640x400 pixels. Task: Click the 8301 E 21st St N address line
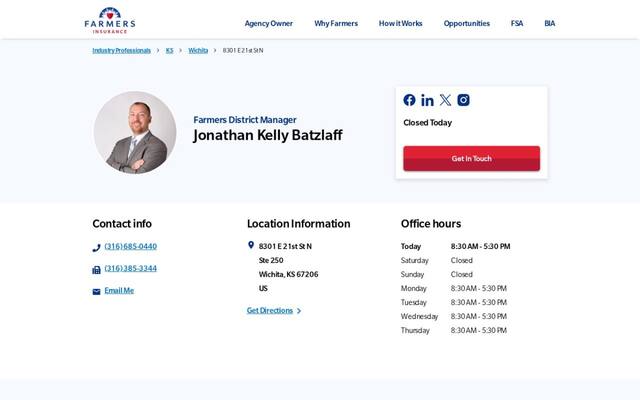285,247
